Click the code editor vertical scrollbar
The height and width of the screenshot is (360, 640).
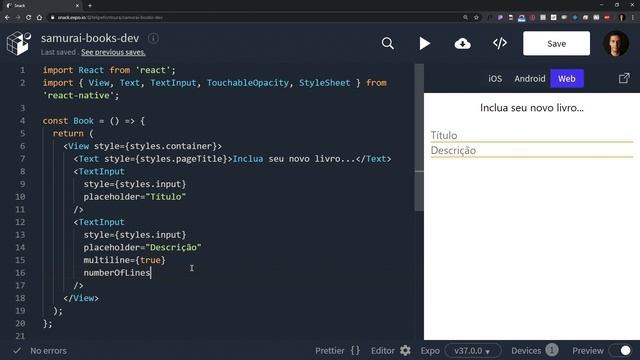click(419, 138)
